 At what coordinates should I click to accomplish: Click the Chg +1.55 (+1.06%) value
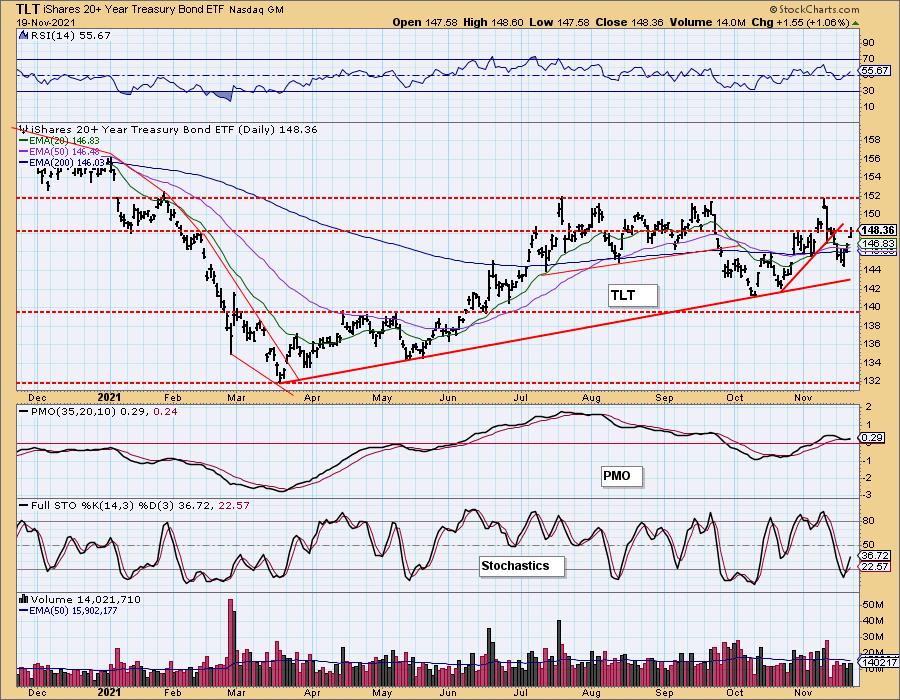[x=800, y=22]
